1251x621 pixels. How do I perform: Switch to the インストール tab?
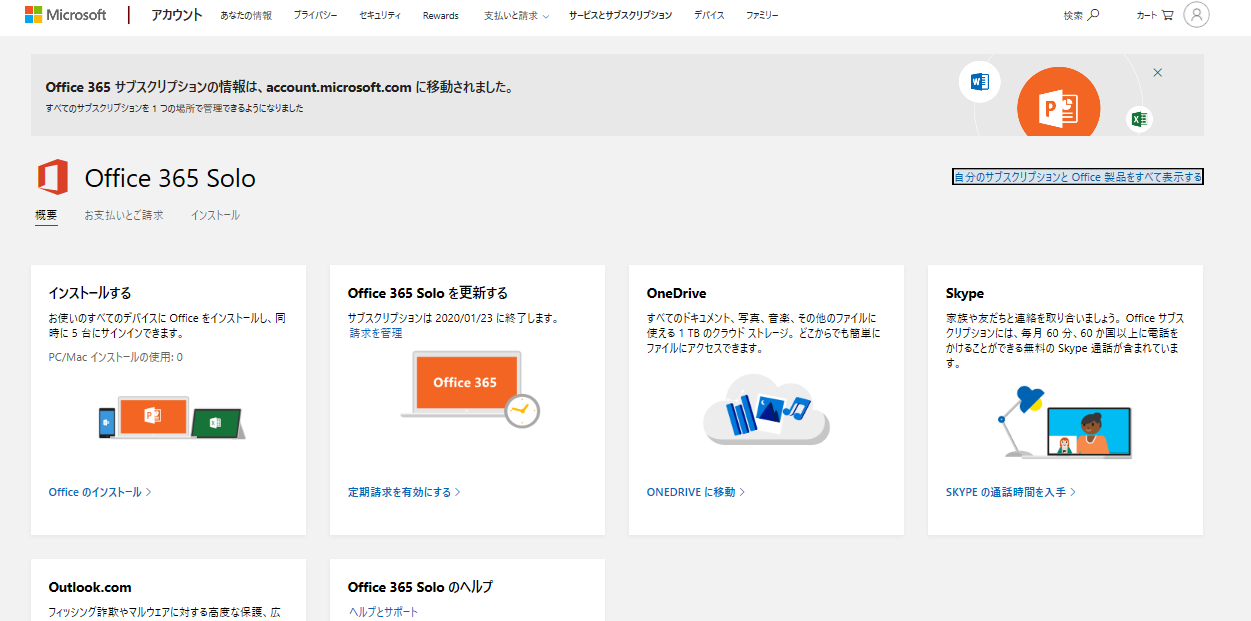215,215
